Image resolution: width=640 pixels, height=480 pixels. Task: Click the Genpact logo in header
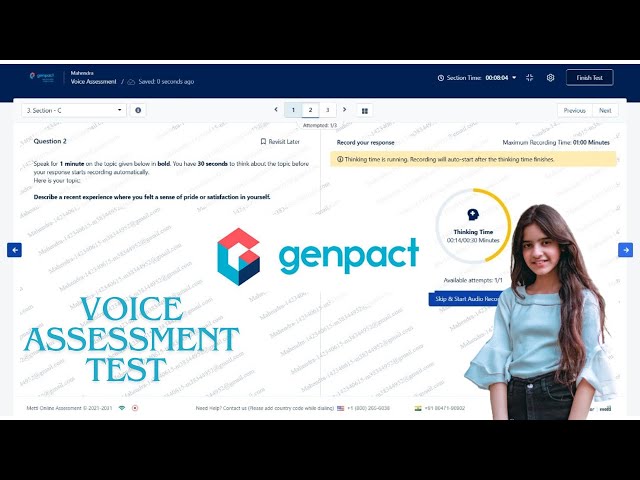tap(42, 77)
